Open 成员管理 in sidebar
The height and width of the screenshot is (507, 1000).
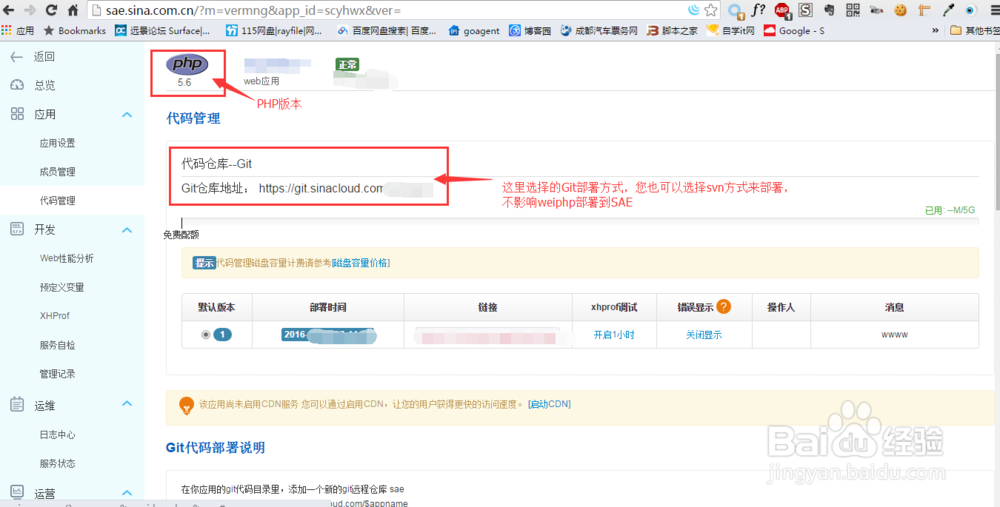pyautogui.click(x=57, y=172)
